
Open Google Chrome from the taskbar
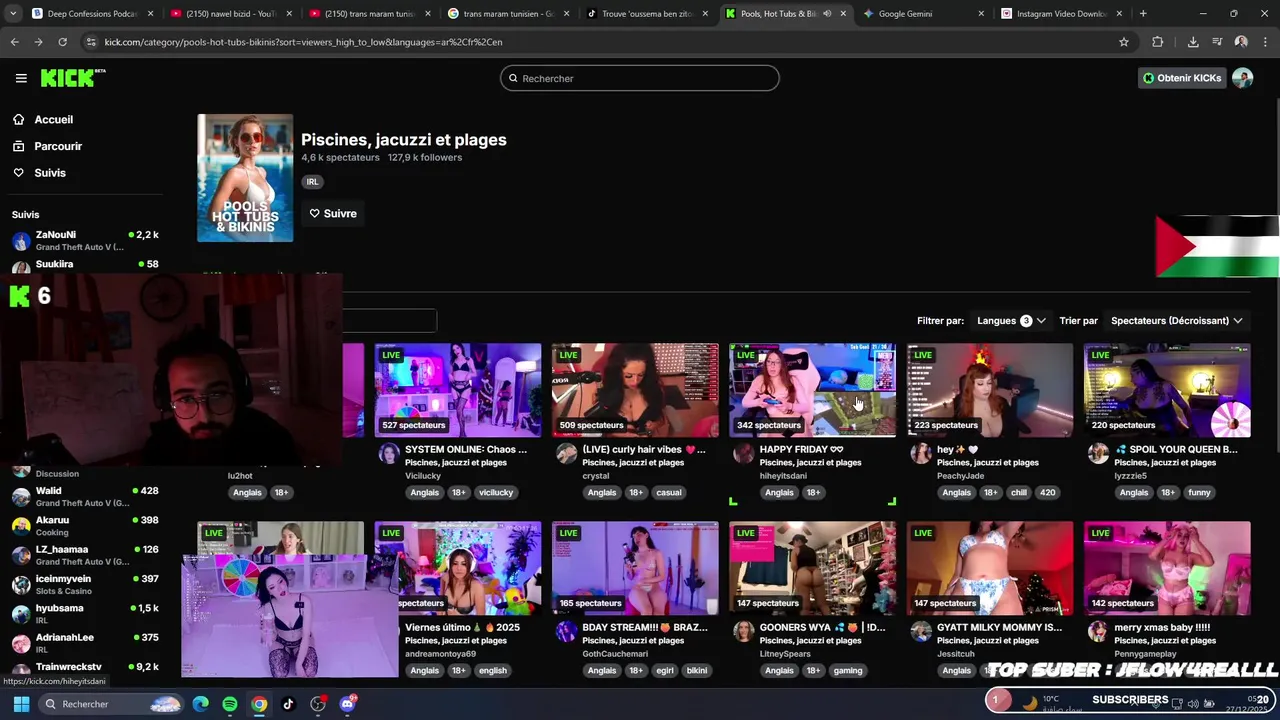point(259,704)
